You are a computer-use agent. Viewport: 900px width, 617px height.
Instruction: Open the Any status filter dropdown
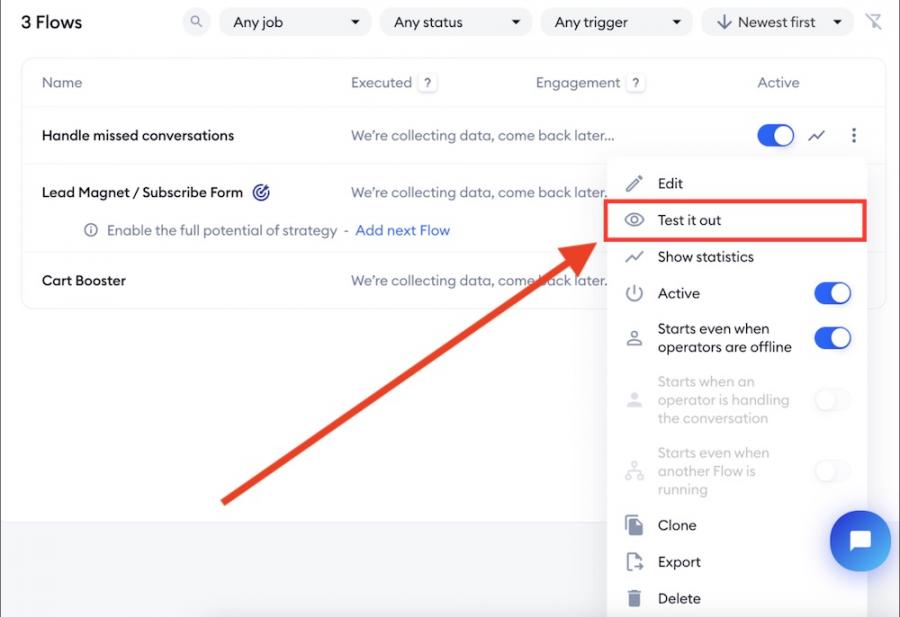[456, 22]
